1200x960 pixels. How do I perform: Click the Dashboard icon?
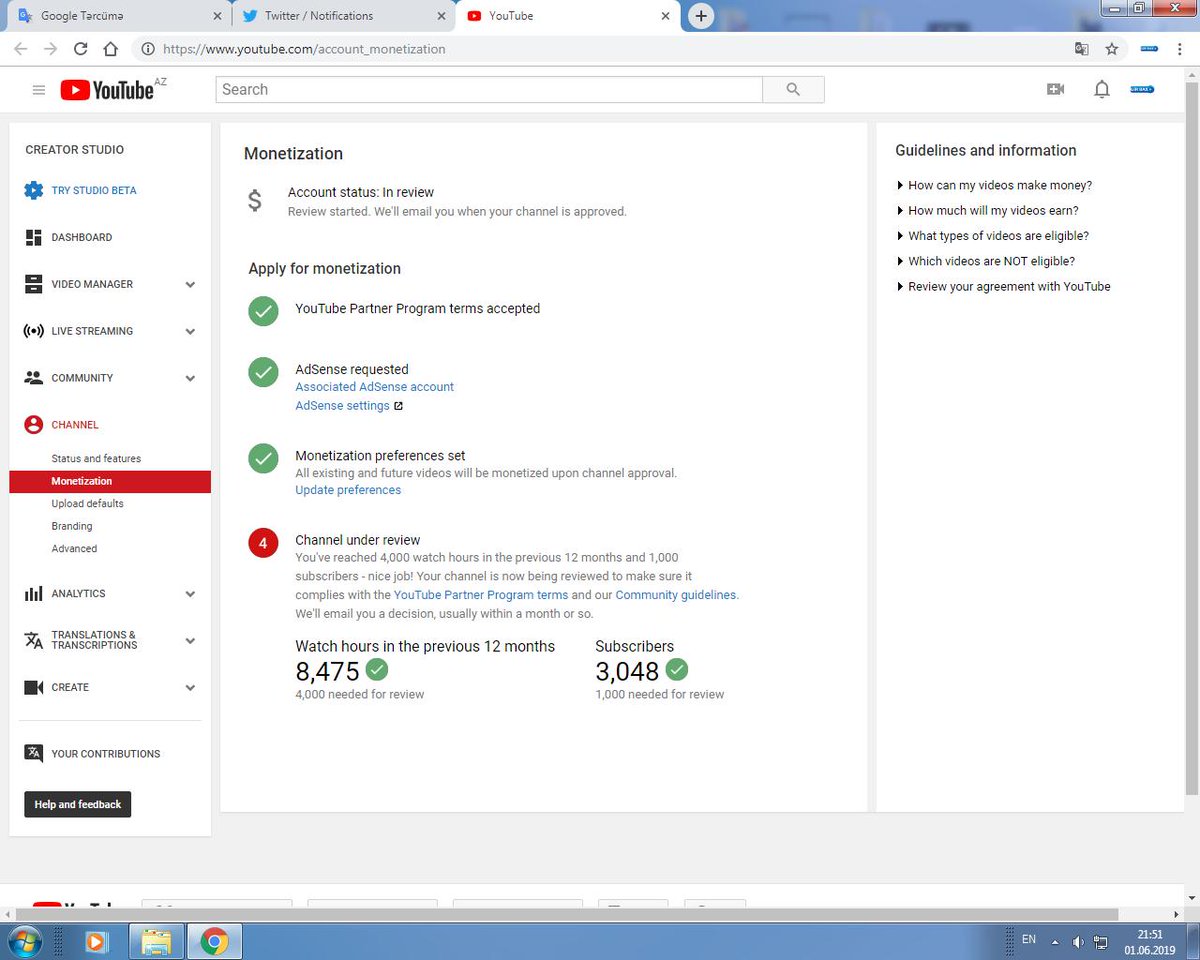(33, 237)
